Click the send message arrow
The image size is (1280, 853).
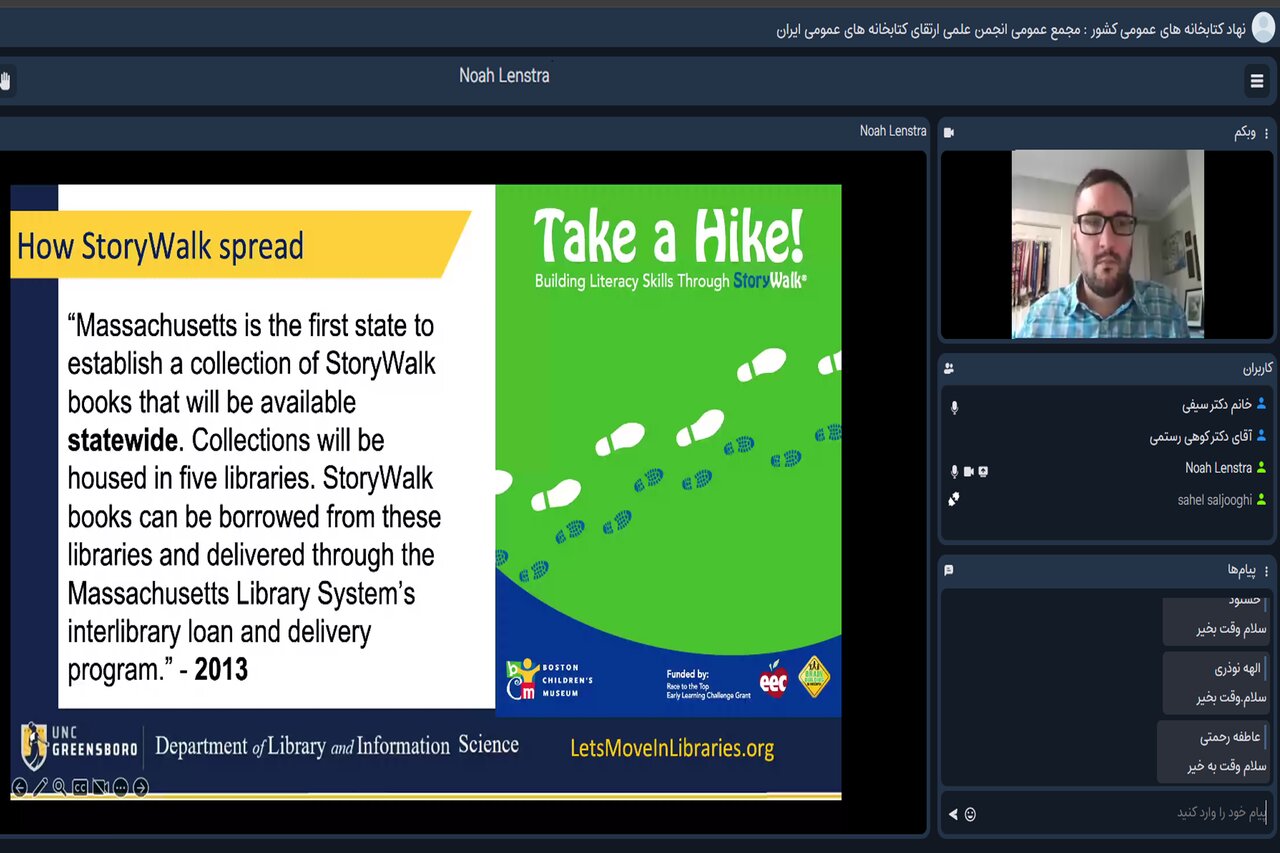[x=953, y=814]
